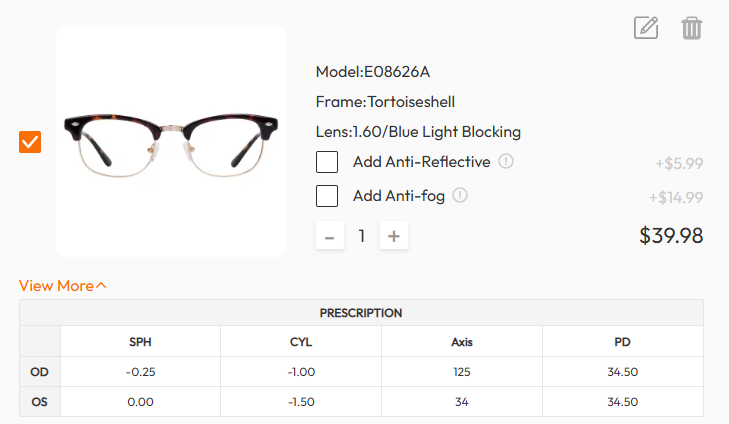This screenshot has width=729, height=424.
Task: Click the View More chevron arrow
Action: tap(101, 285)
